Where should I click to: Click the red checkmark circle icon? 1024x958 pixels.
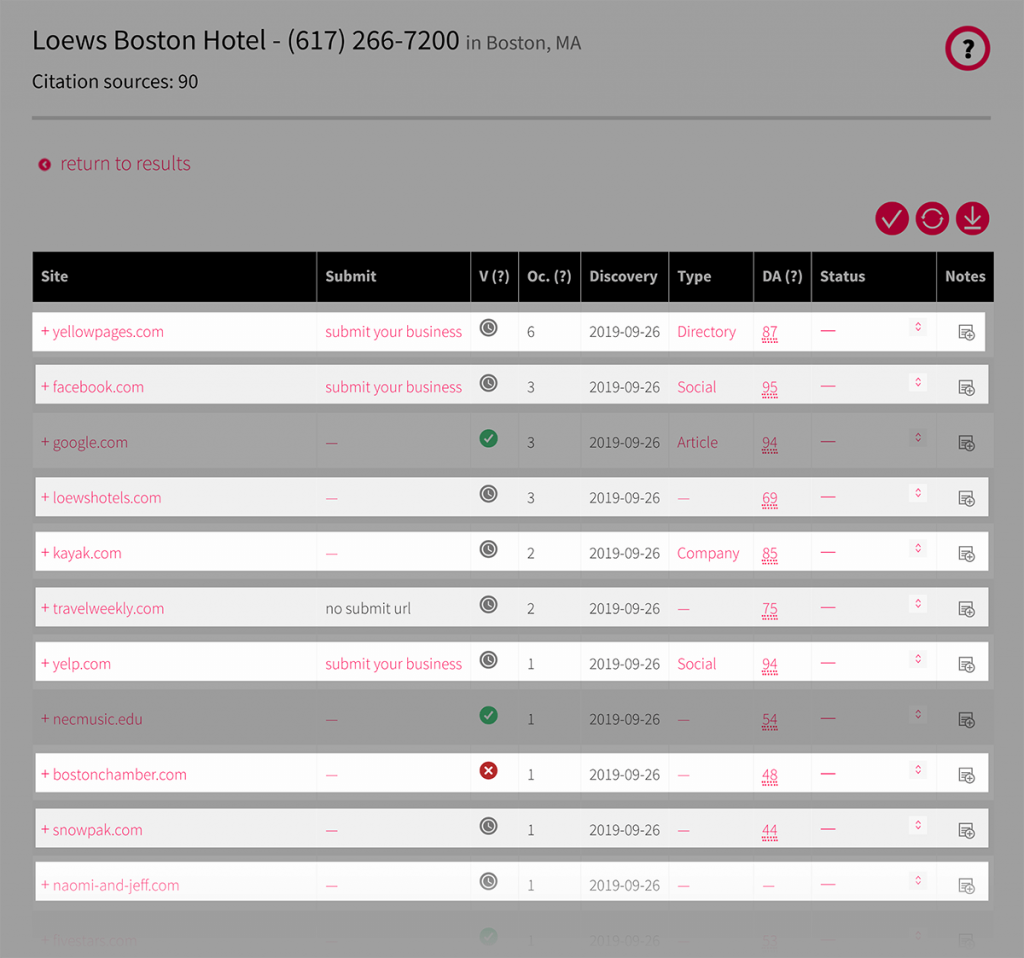pyautogui.click(x=892, y=218)
